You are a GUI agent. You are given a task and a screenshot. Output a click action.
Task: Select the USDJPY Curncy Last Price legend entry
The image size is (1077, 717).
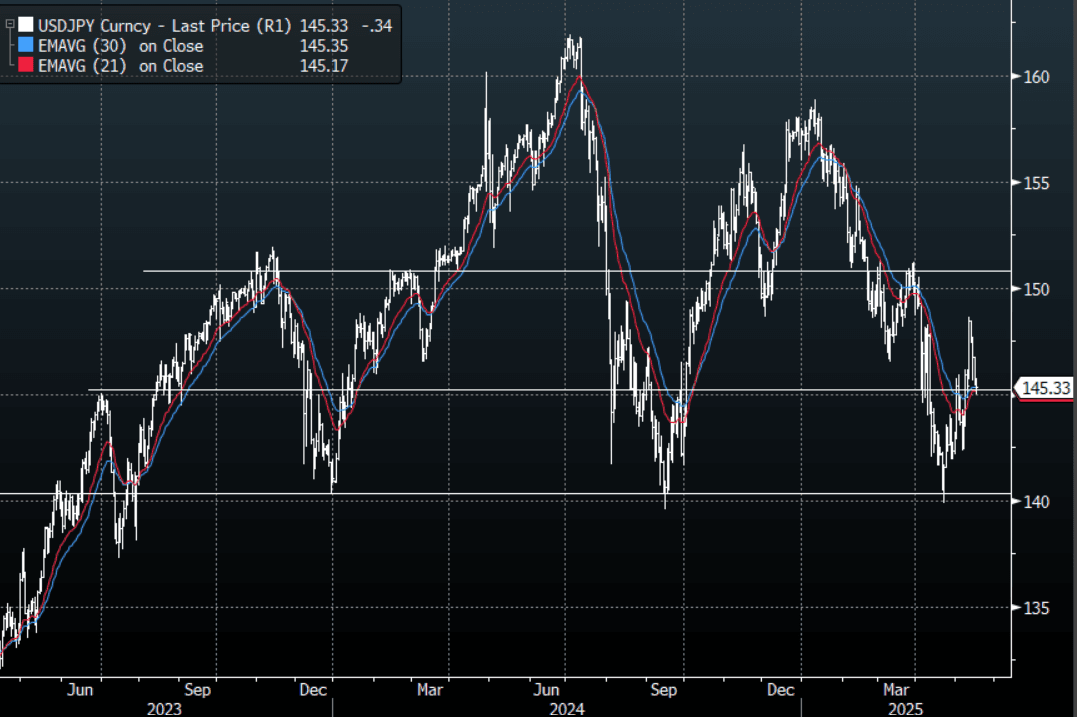click(x=165, y=24)
